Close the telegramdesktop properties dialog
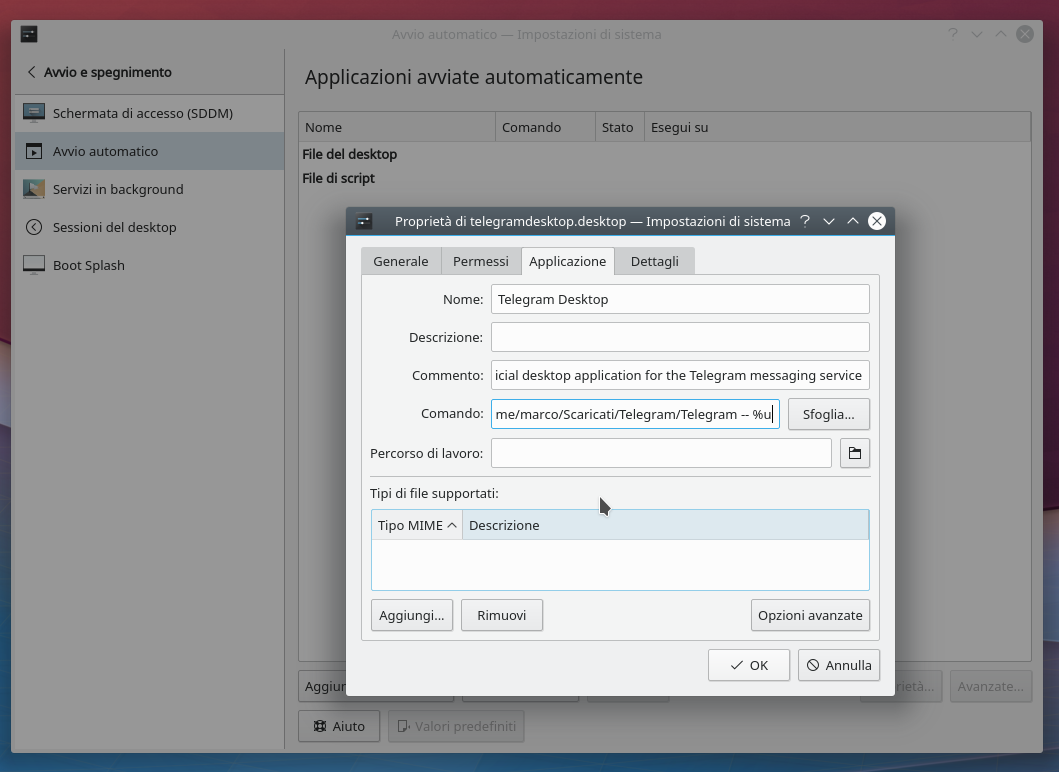The height and width of the screenshot is (772, 1059). click(877, 221)
